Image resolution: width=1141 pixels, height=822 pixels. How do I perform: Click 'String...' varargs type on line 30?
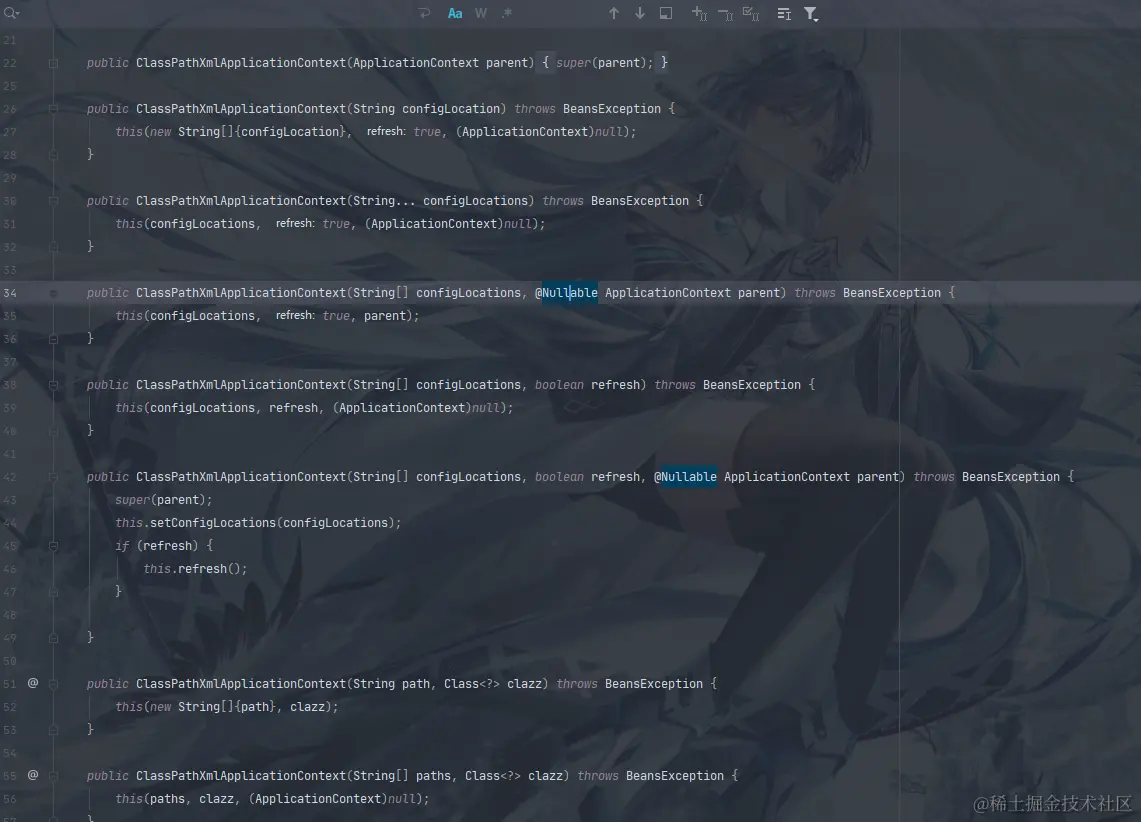coord(384,201)
